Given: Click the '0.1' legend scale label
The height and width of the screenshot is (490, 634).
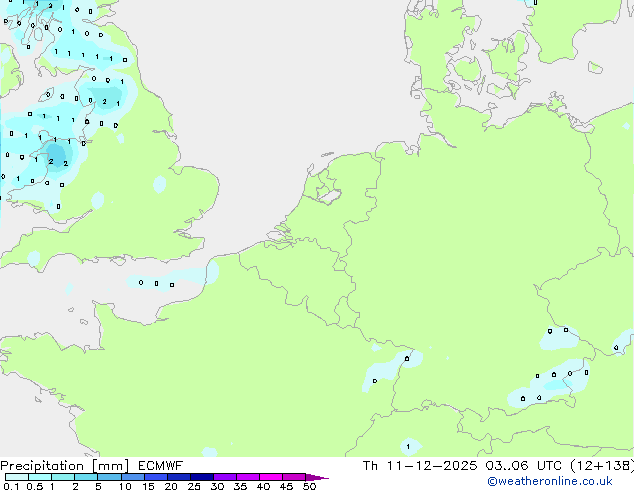Looking at the screenshot, I should (11, 486).
